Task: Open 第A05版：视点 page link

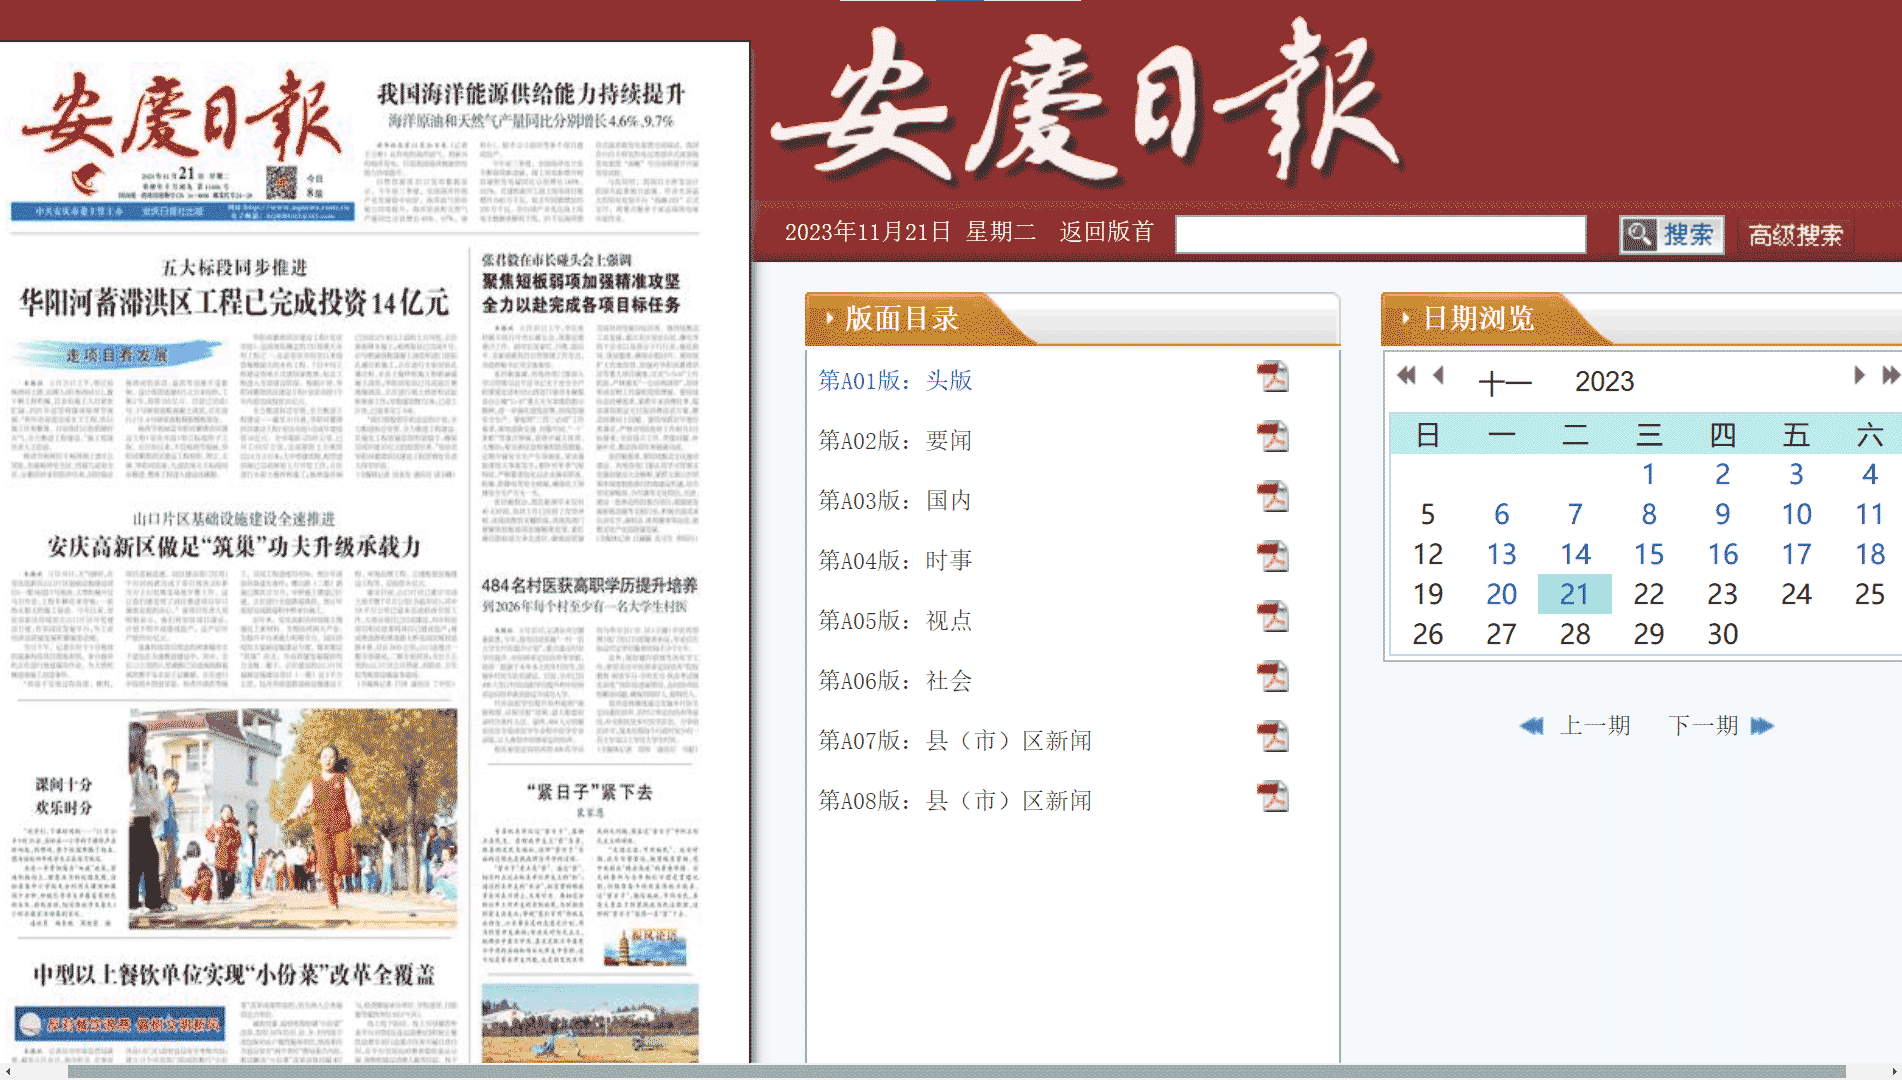Action: tap(895, 620)
